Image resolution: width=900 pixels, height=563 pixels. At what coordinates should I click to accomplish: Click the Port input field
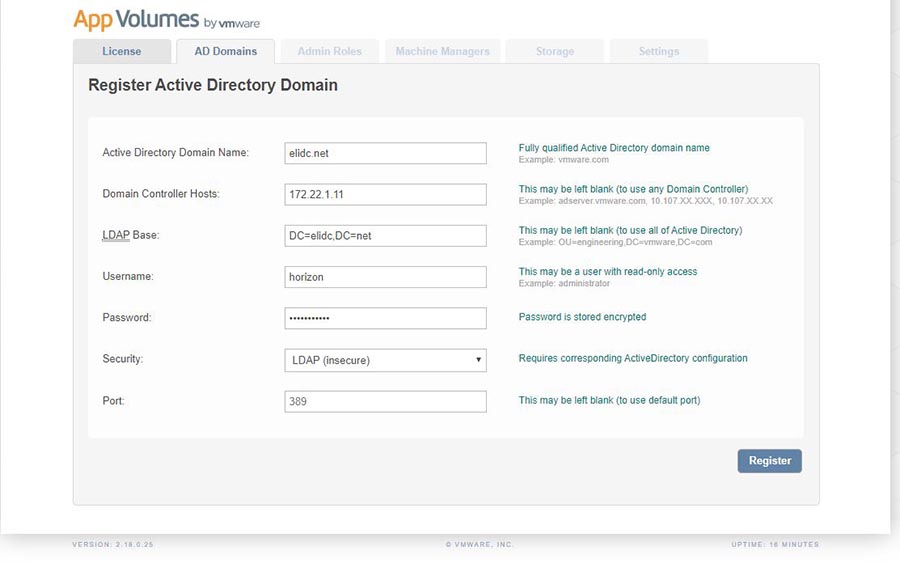385,401
